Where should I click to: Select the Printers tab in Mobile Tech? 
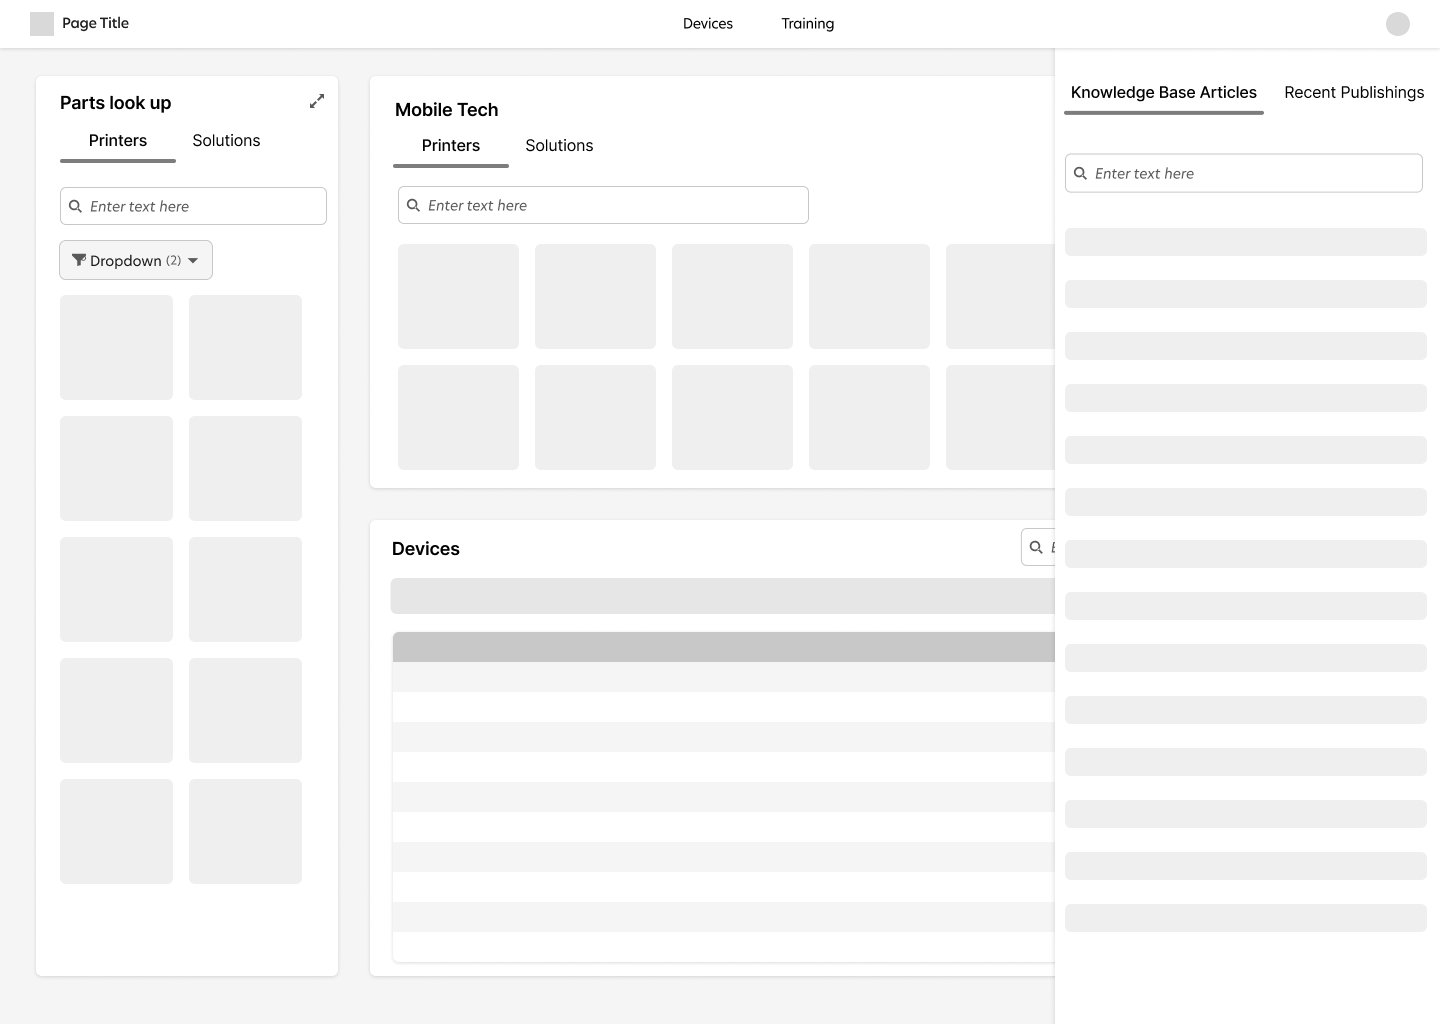[451, 145]
